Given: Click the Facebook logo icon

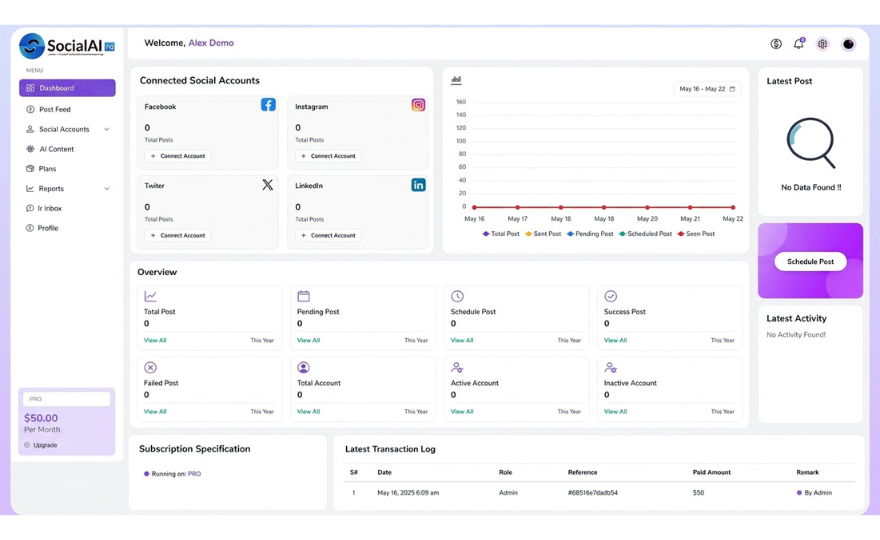Looking at the screenshot, I should coord(268,105).
